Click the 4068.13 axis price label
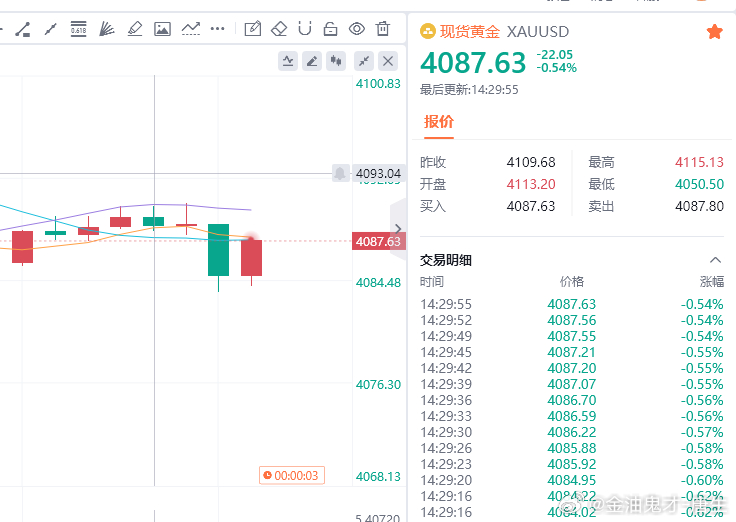 378,476
